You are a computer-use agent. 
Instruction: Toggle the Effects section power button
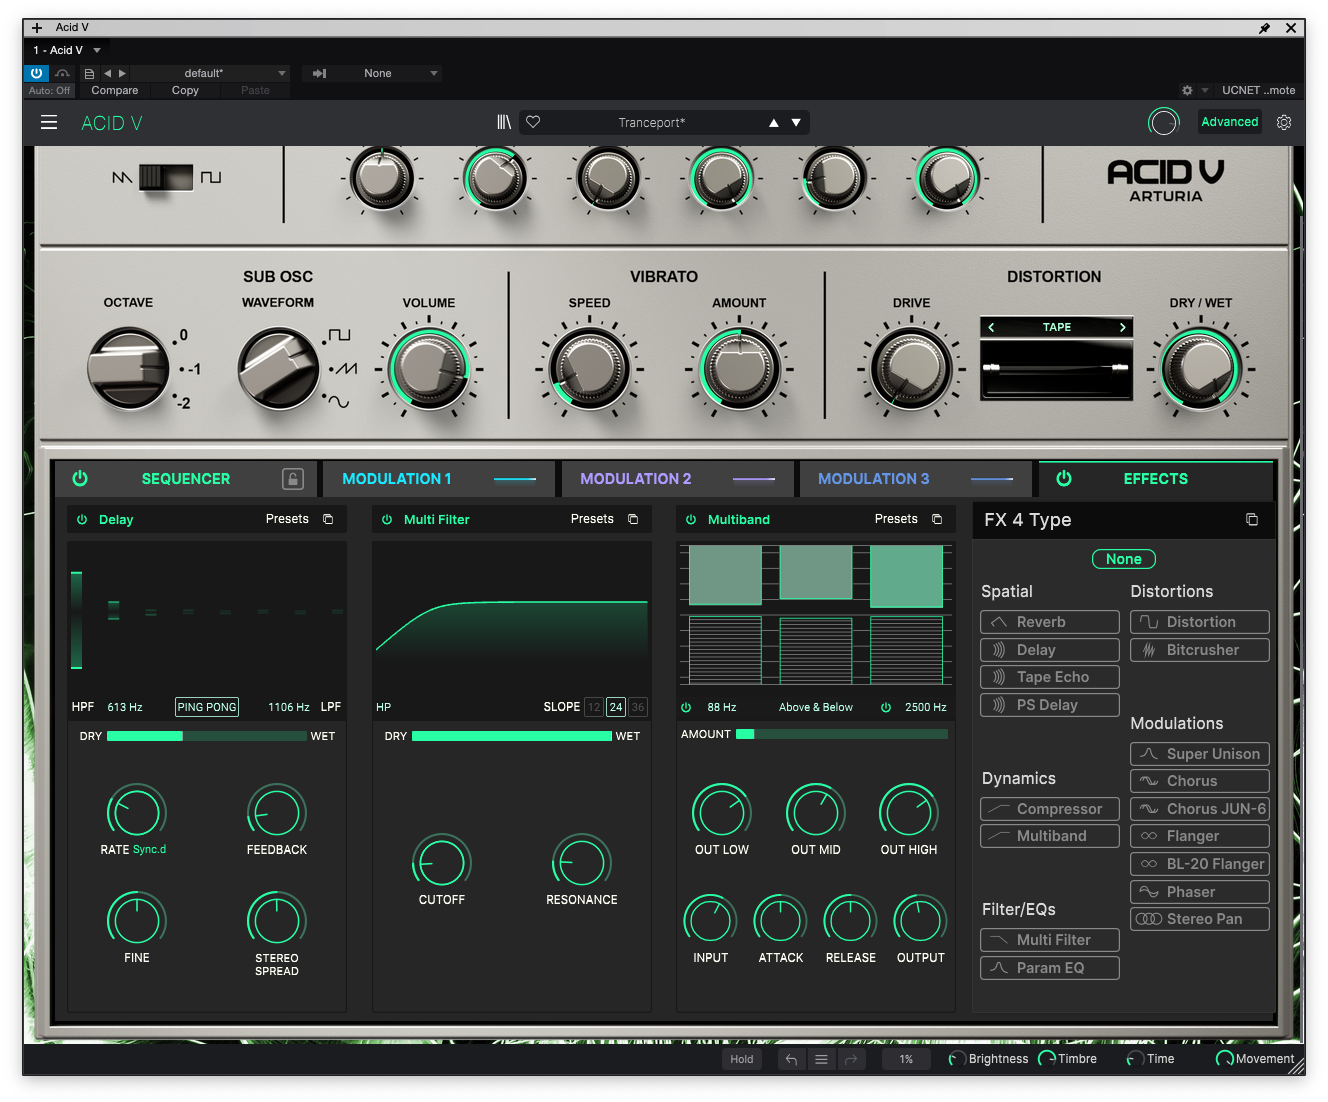[x=1064, y=479]
